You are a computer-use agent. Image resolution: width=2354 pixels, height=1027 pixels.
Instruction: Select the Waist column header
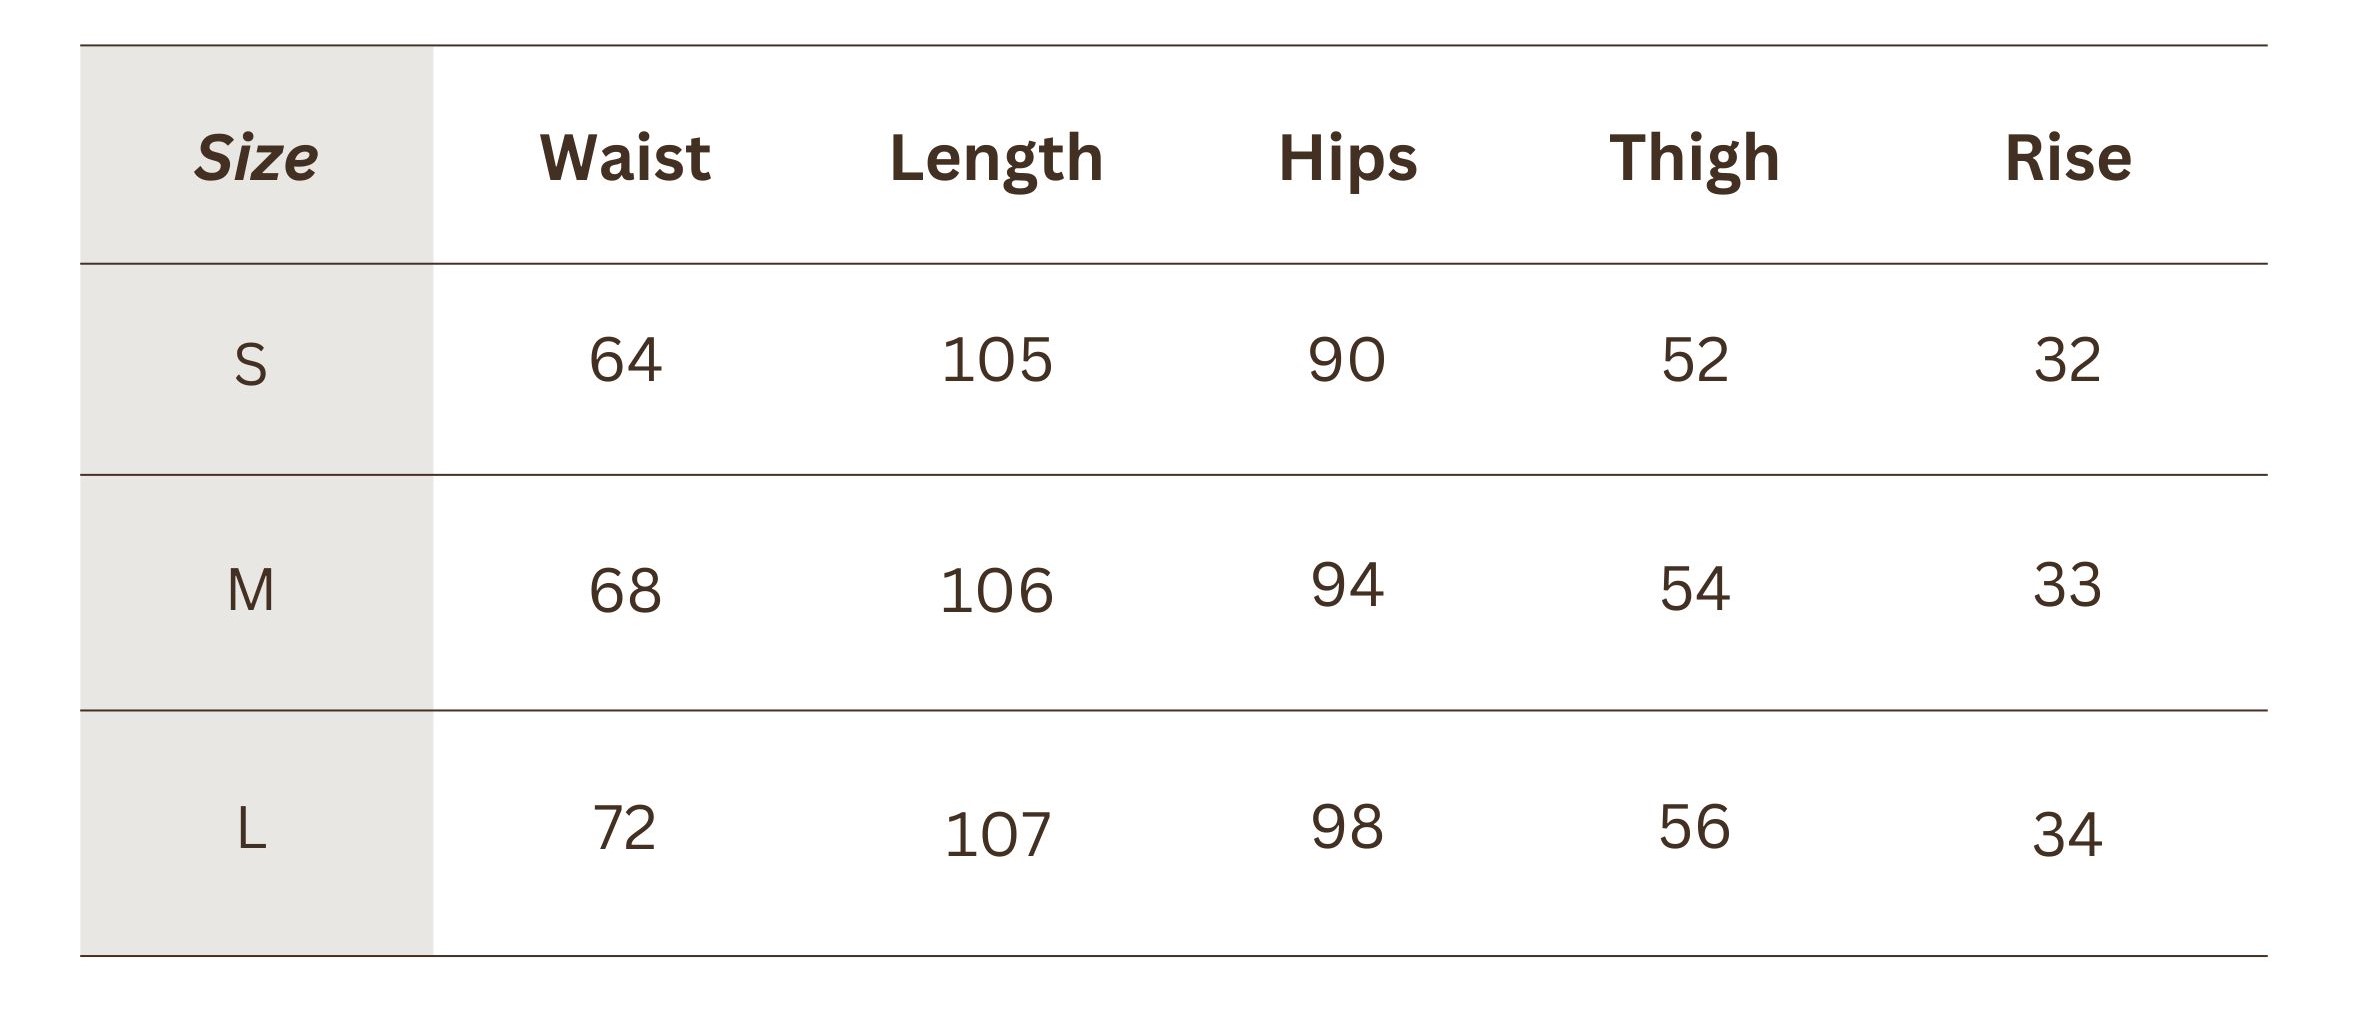625,158
